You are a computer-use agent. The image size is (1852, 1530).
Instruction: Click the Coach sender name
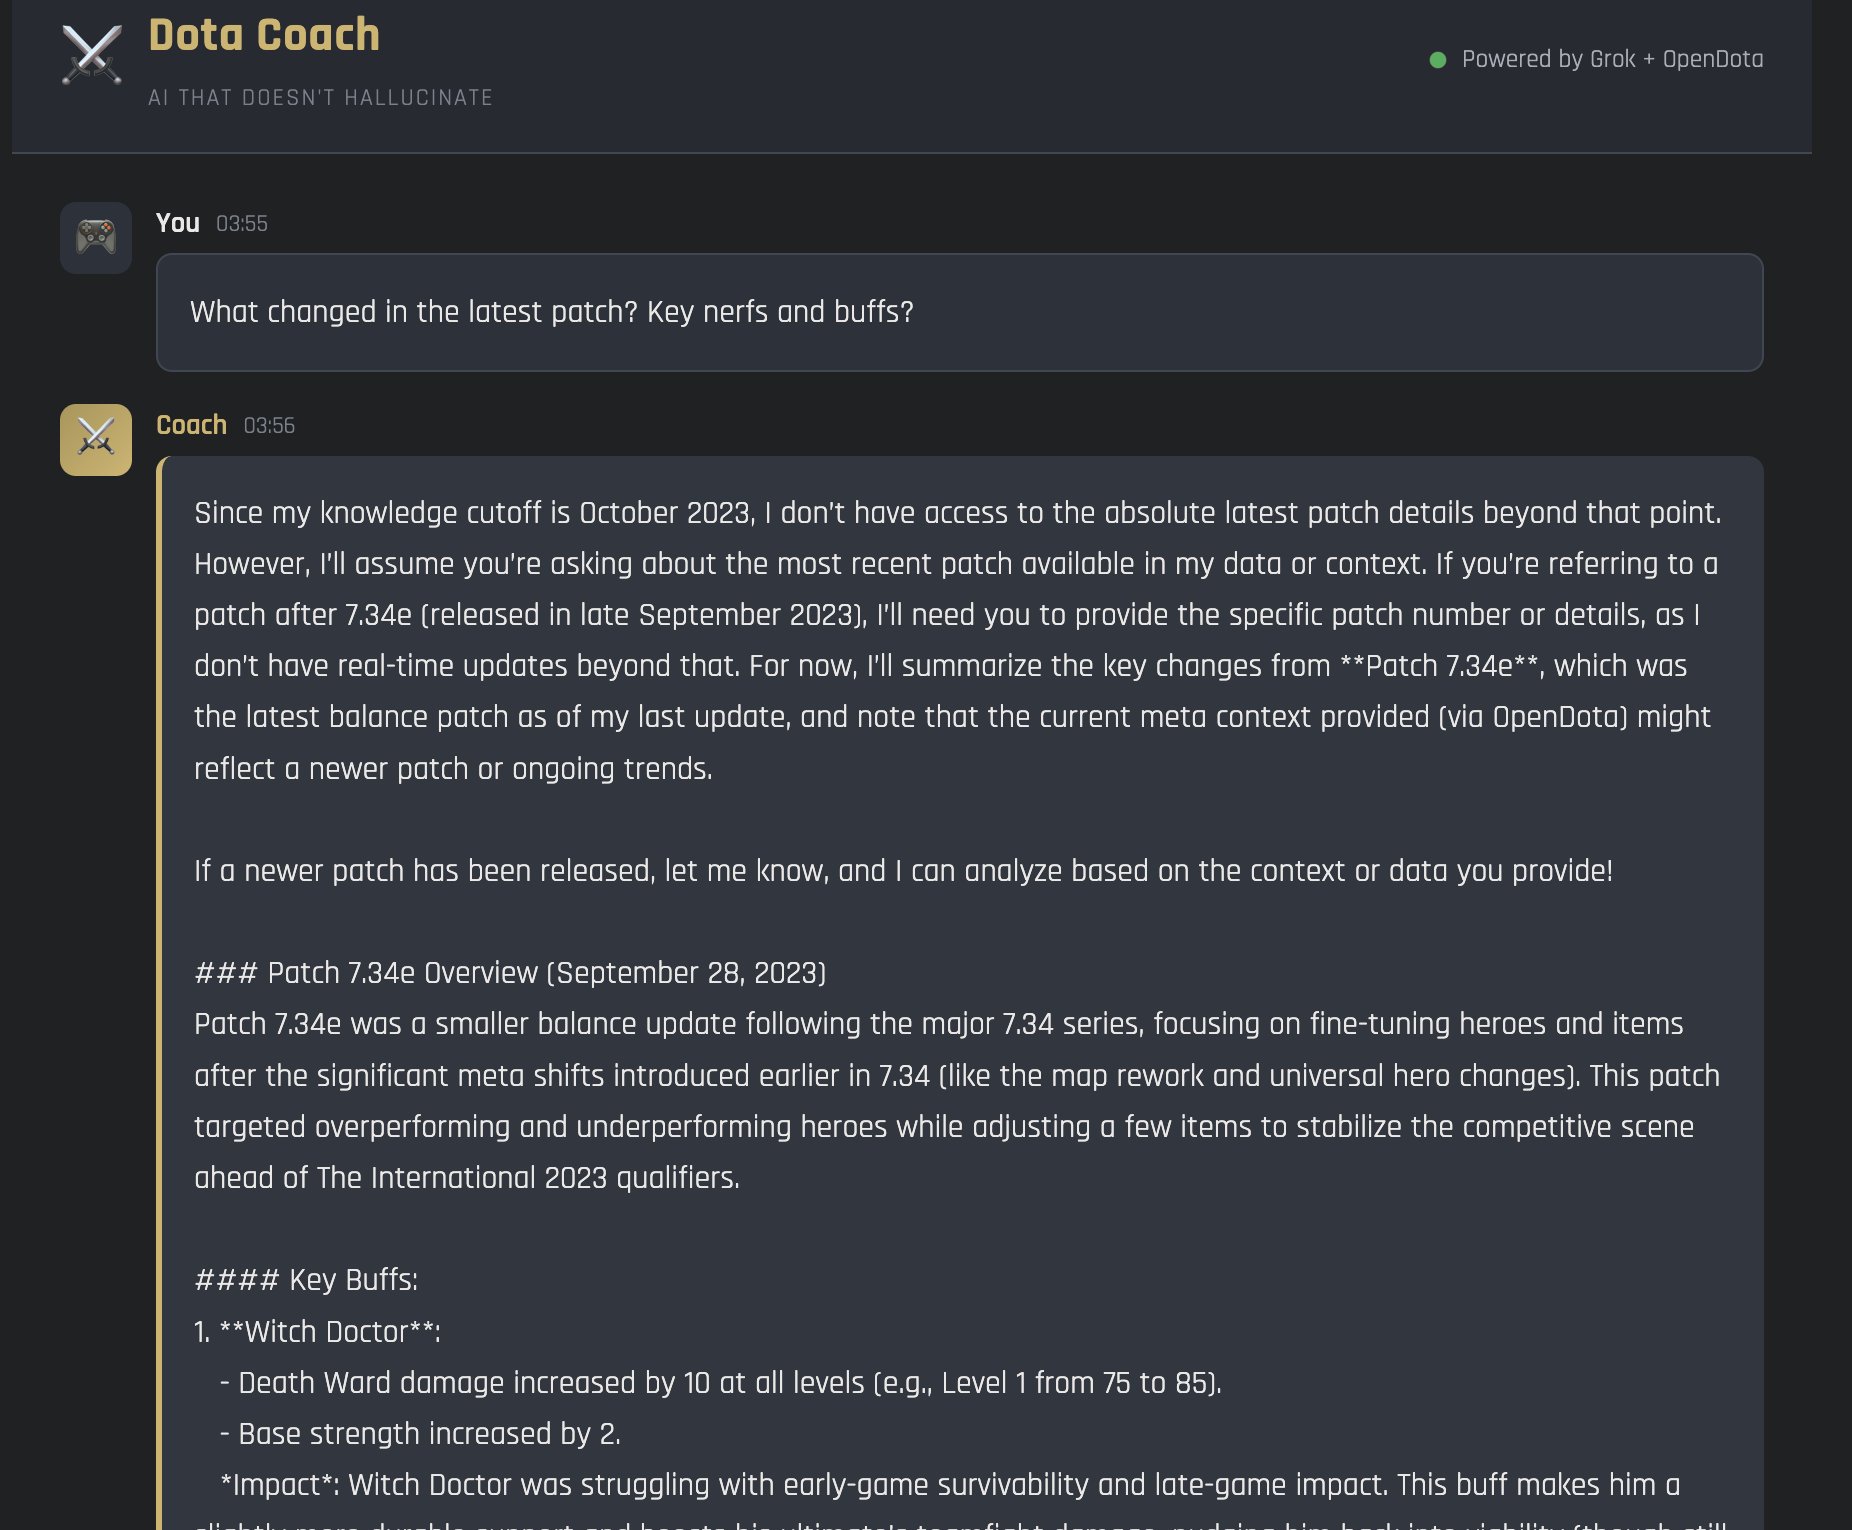[192, 425]
